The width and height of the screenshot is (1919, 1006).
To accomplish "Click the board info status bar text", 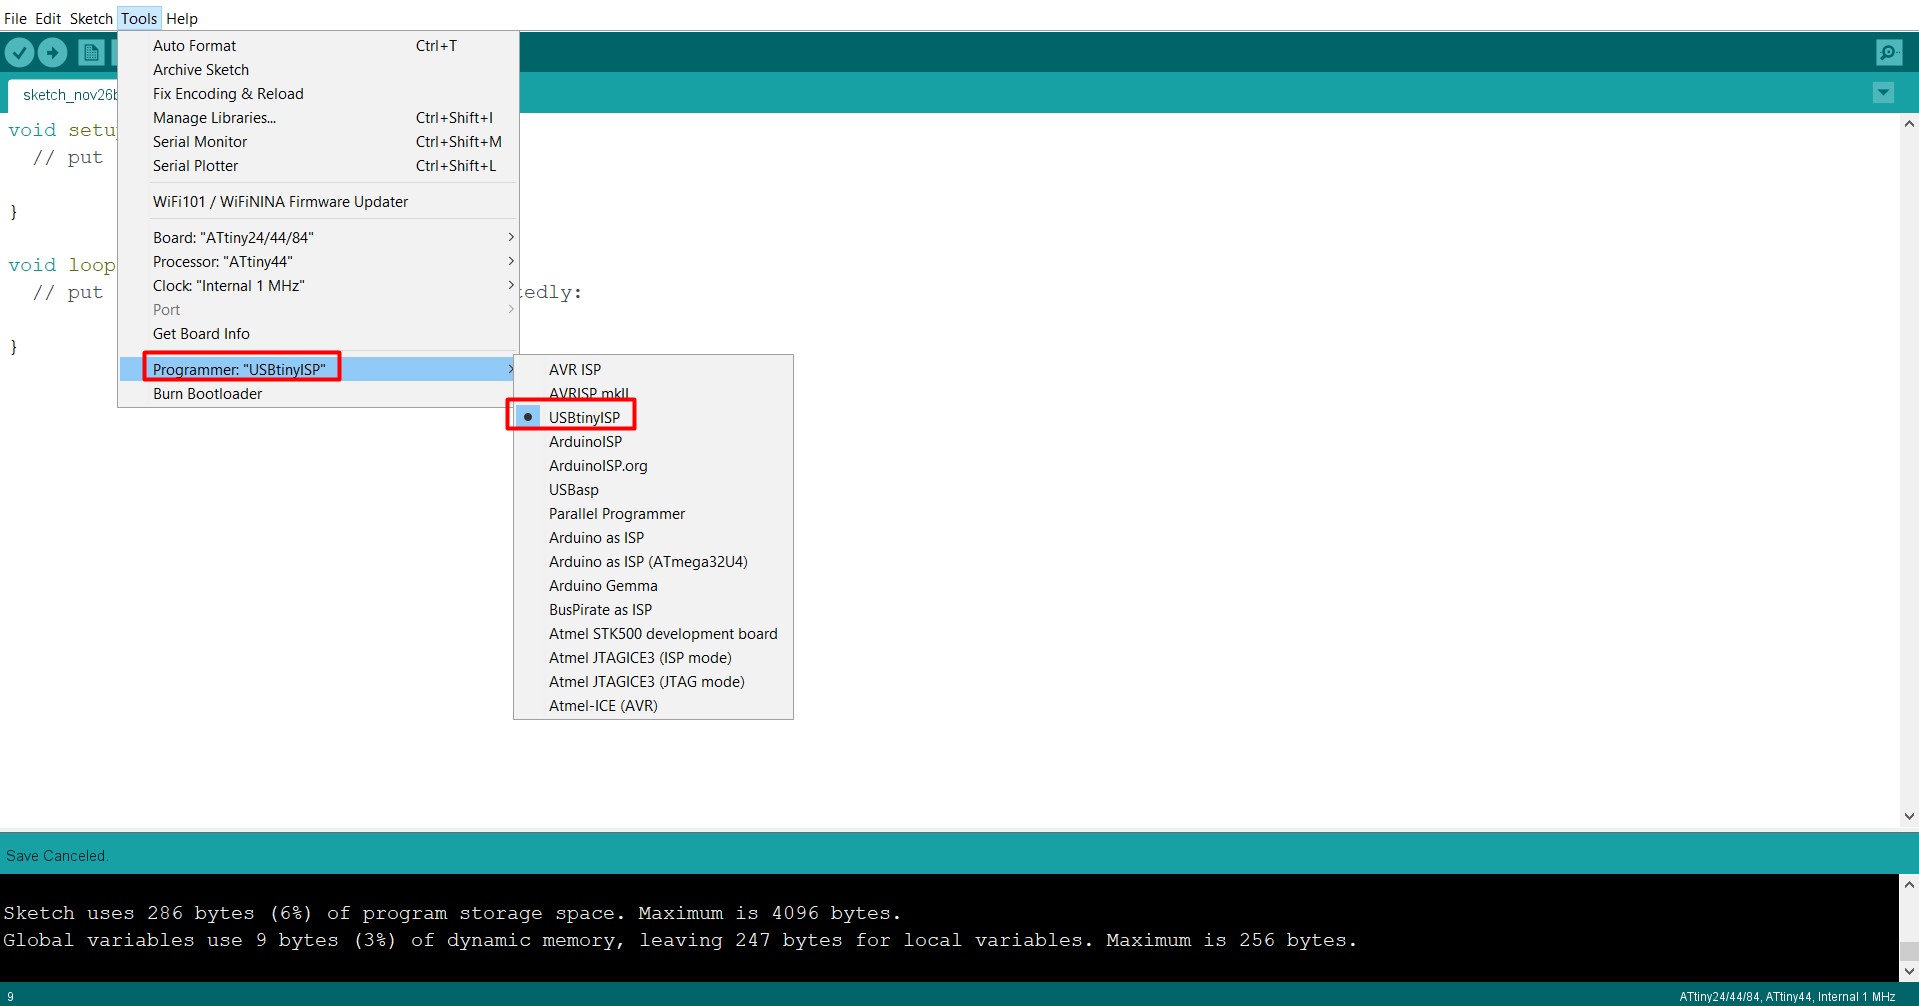I will coord(1787,997).
